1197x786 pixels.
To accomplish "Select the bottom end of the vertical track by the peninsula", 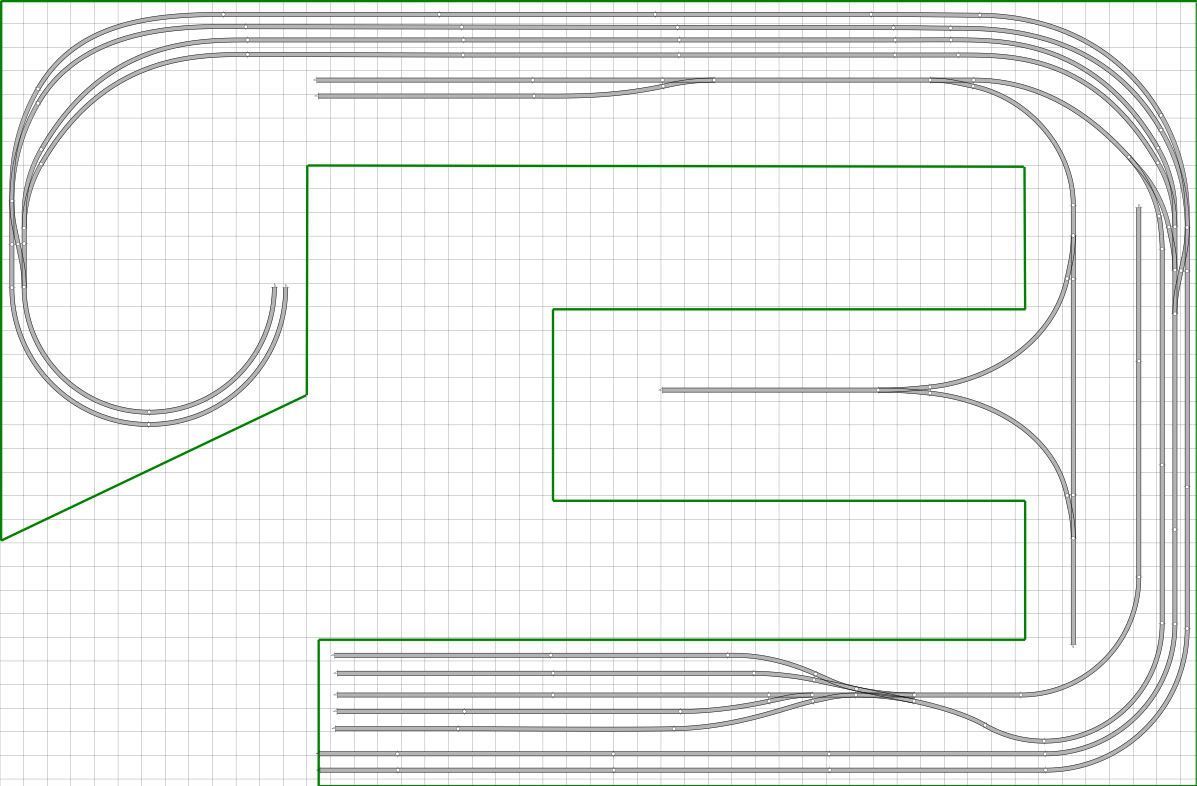I will (1073, 643).
